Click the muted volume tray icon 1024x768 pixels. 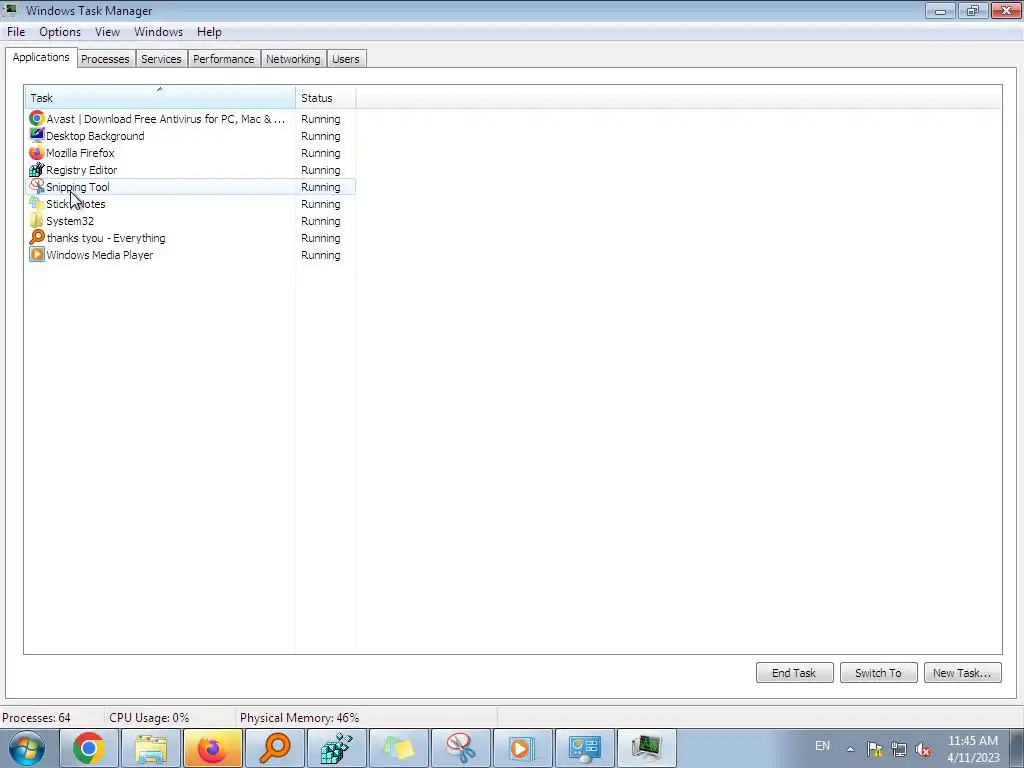click(x=923, y=749)
